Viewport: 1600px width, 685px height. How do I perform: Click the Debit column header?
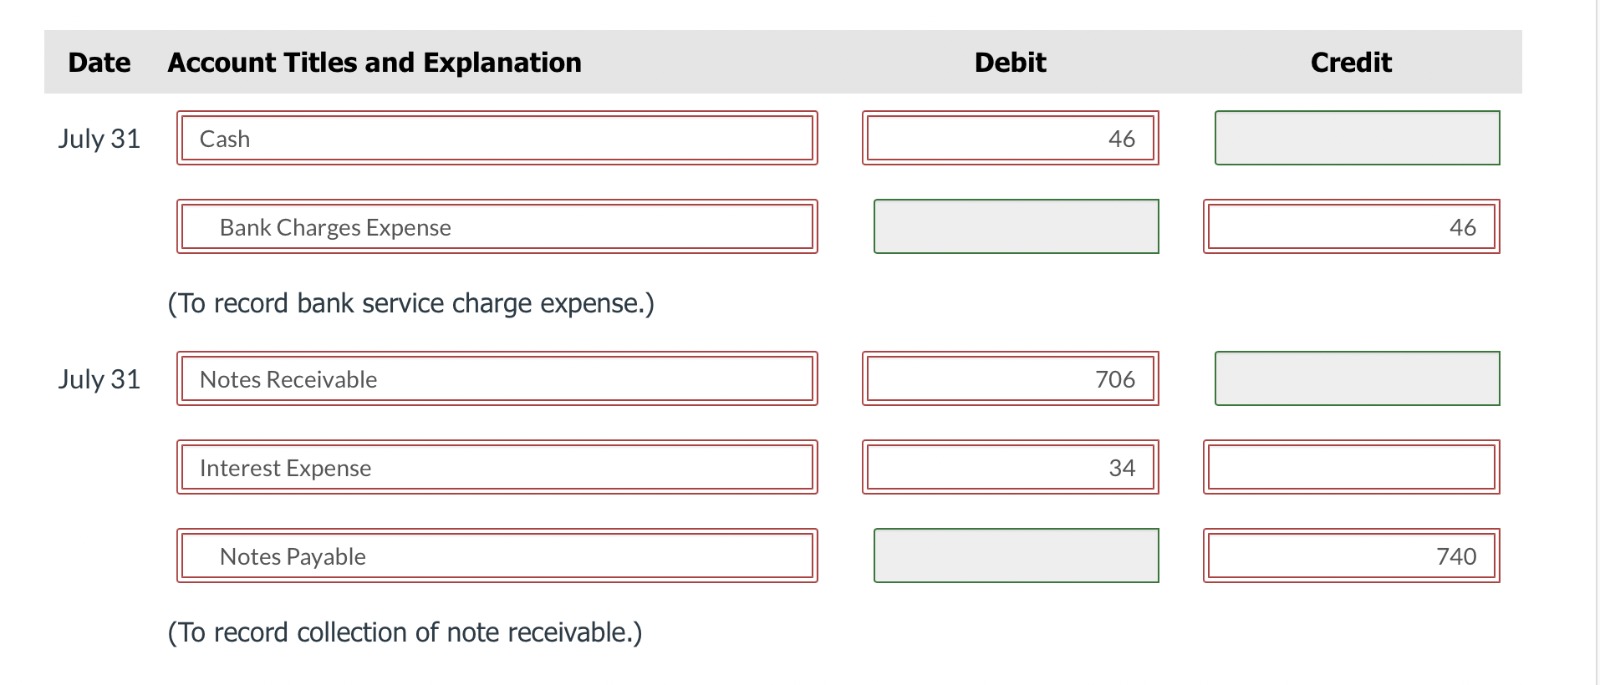point(1010,62)
